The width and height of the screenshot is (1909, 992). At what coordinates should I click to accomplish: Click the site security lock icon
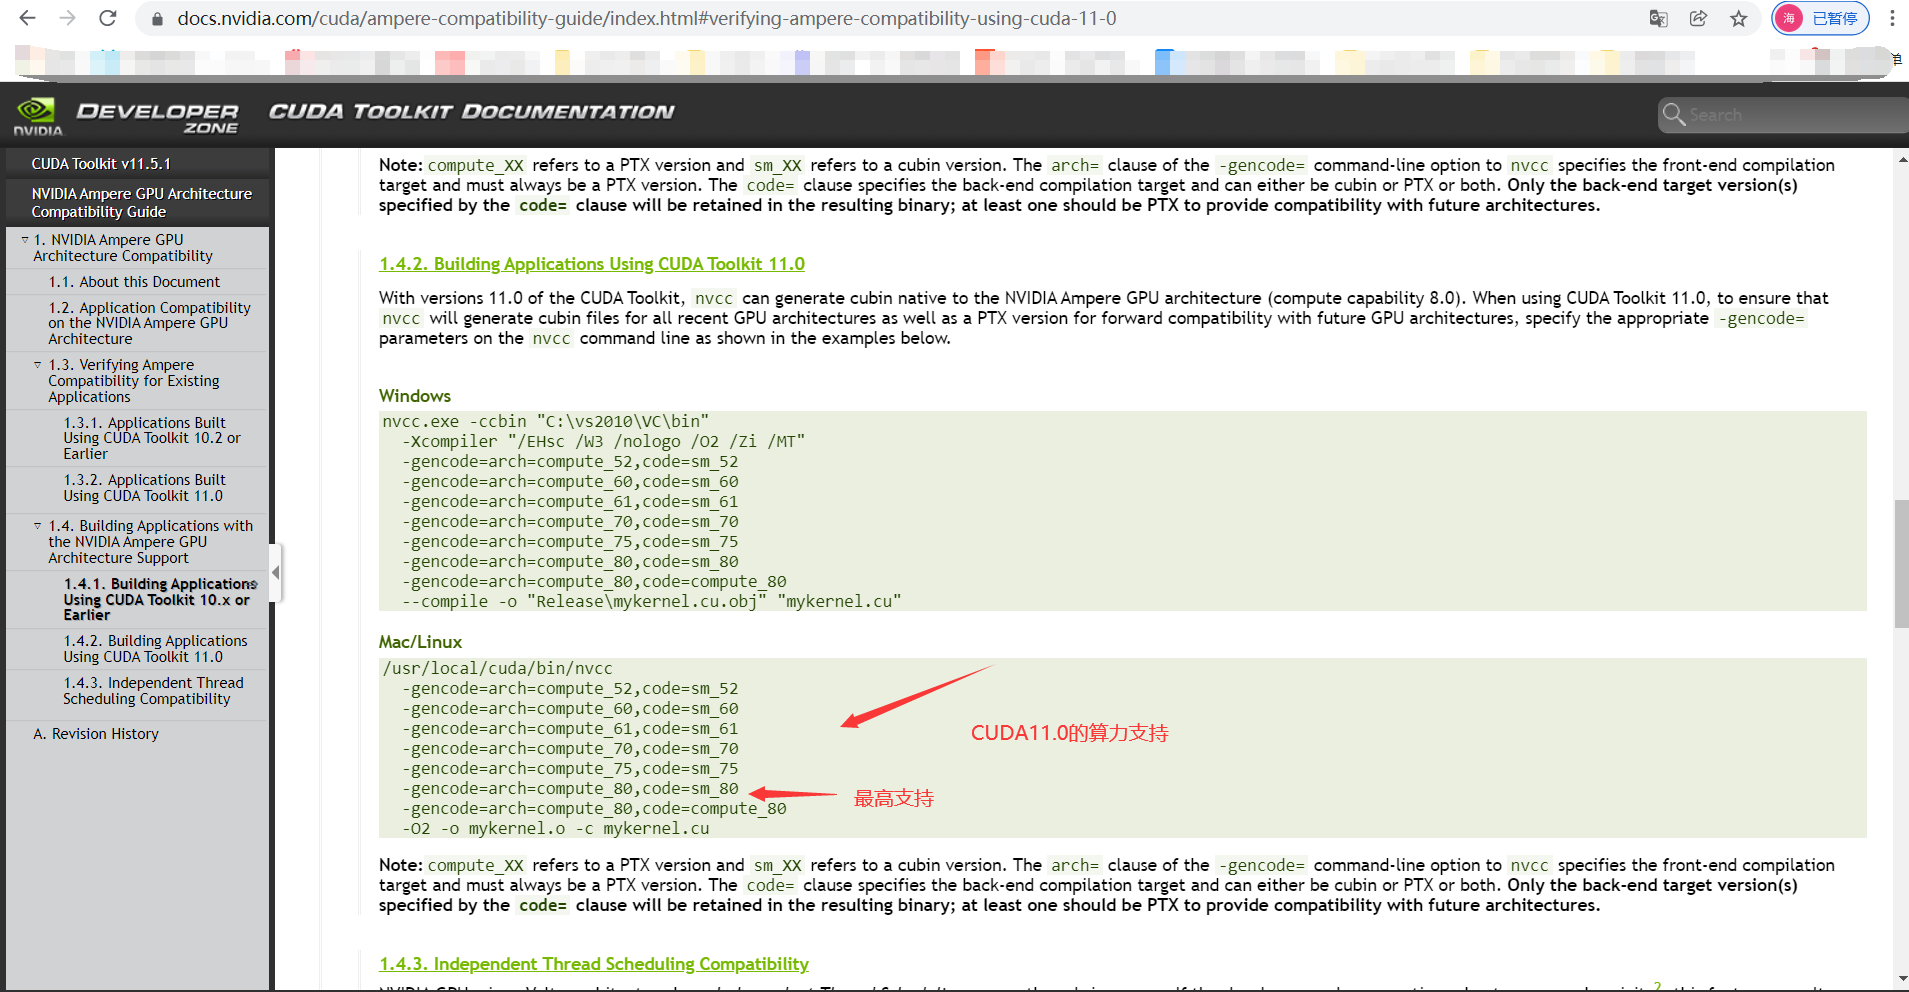156,18
